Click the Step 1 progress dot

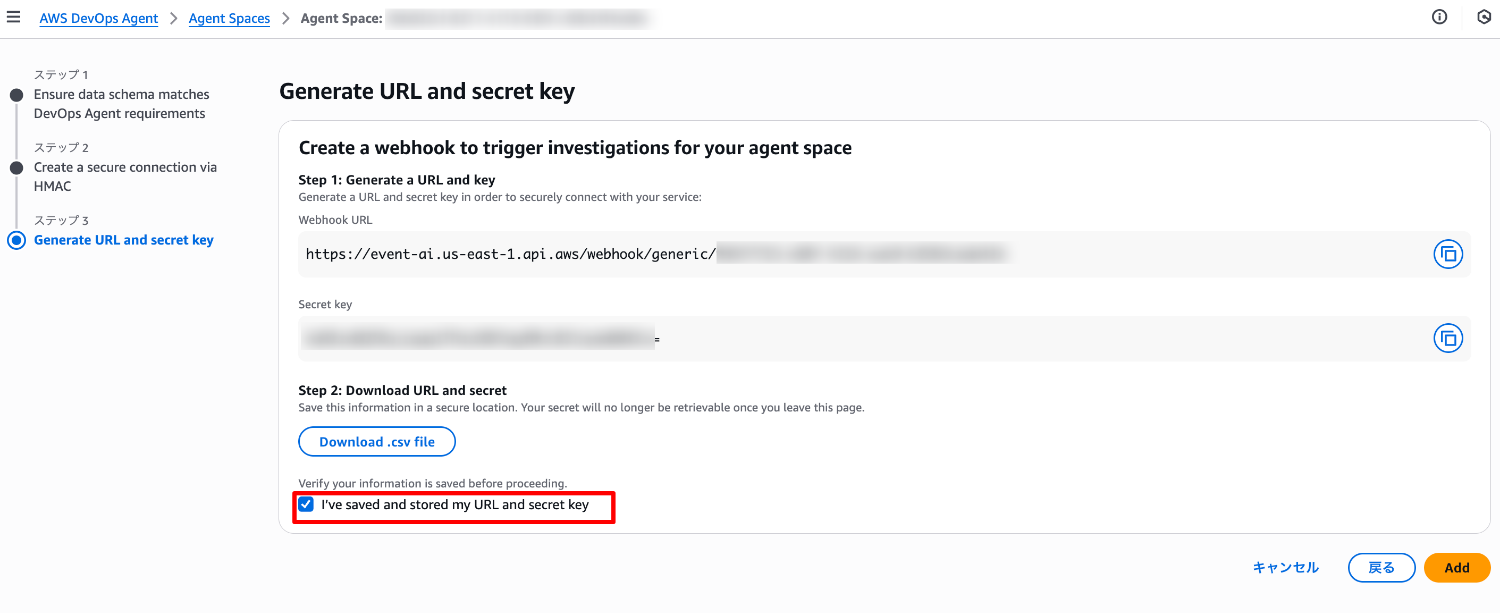pos(16,95)
